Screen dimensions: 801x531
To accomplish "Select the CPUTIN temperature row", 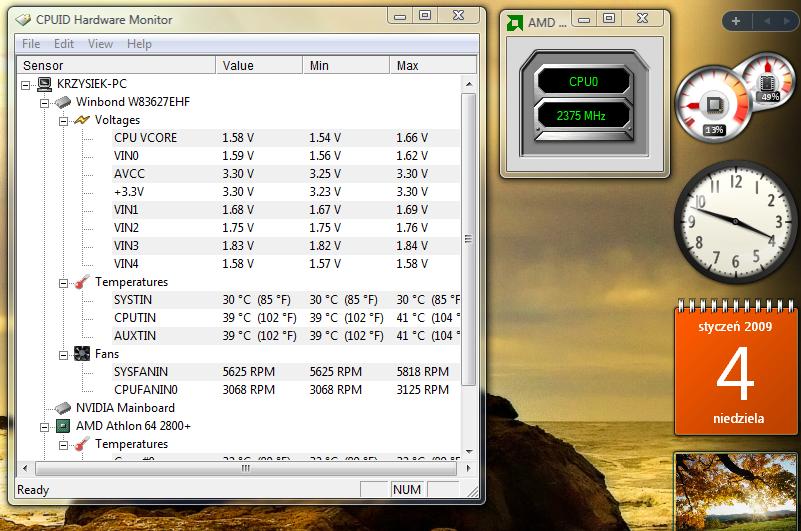I will pos(286,318).
